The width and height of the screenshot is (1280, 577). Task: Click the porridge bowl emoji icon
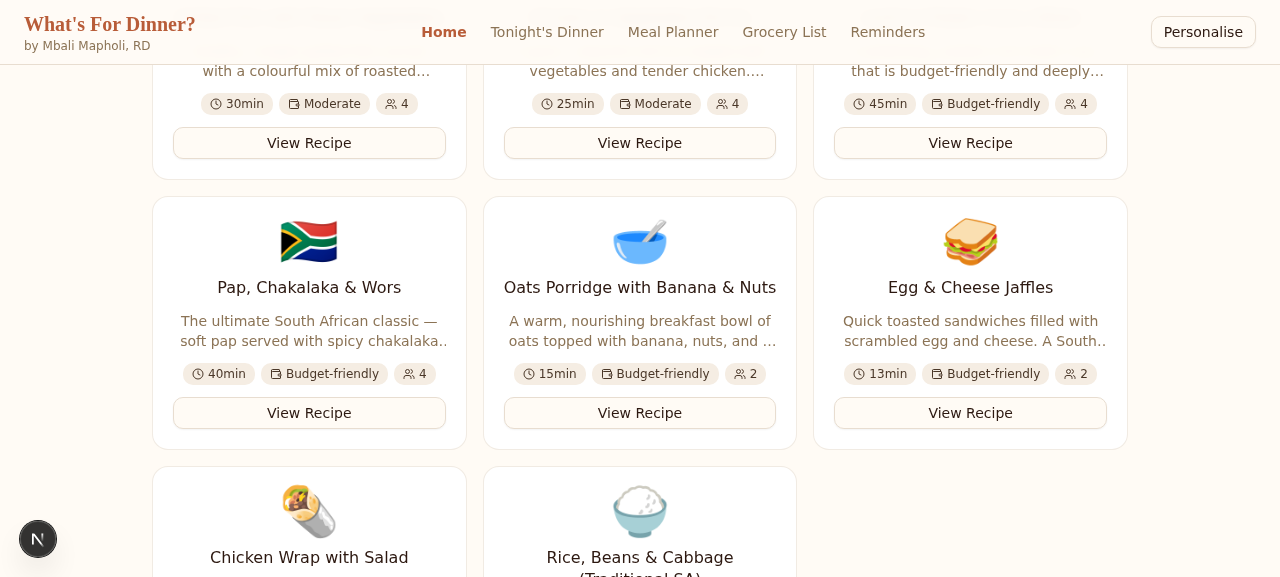640,242
